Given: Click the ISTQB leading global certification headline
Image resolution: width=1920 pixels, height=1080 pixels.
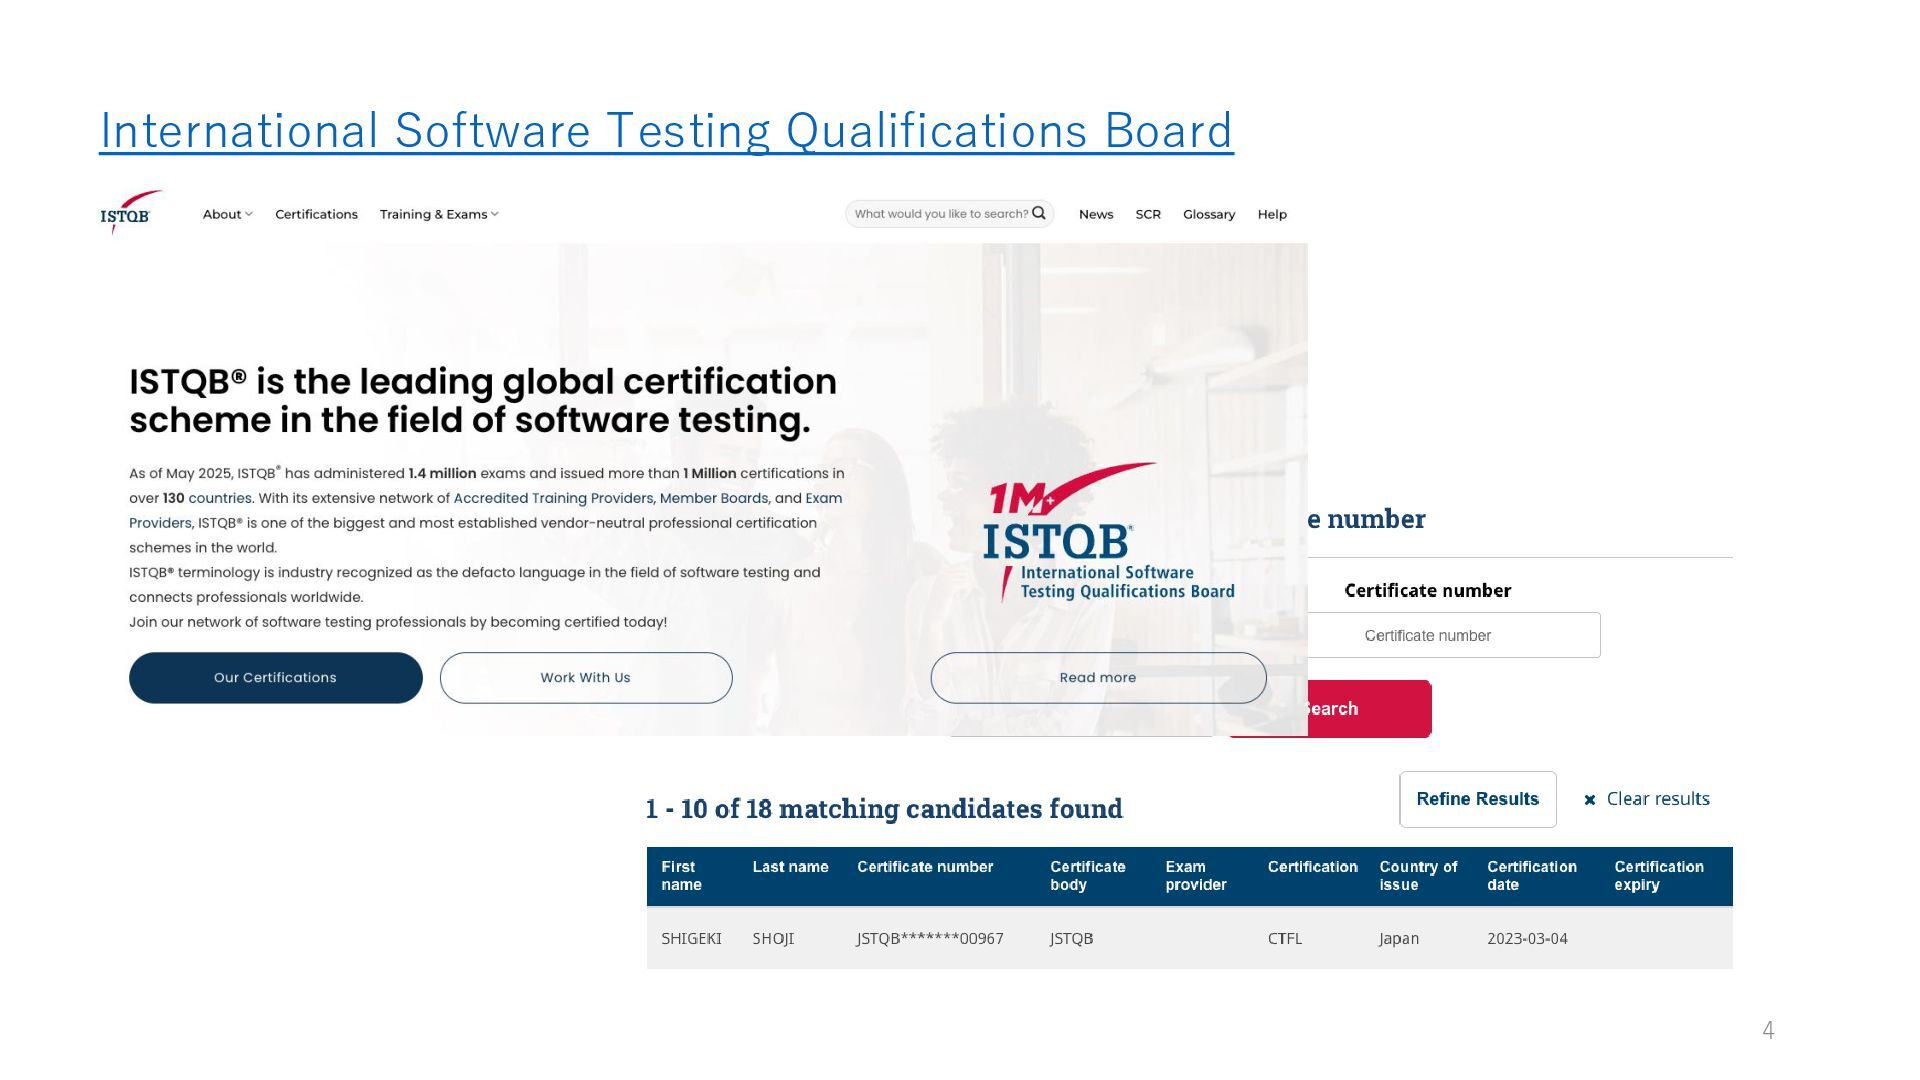Looking at the screenshot, I should tap(483, 400).
